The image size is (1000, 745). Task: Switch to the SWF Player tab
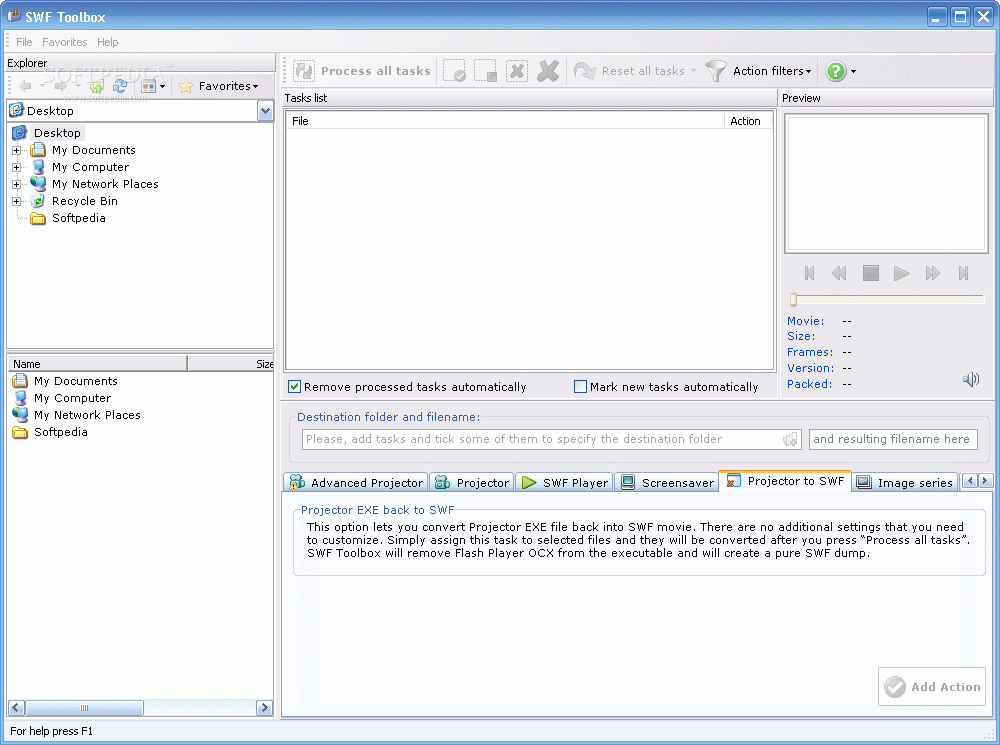564,482
